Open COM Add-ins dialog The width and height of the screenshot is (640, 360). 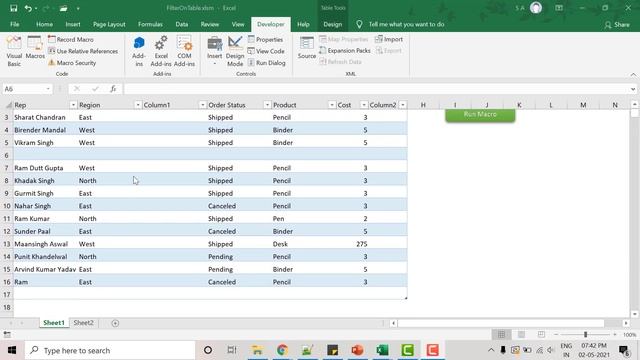tap(184, 51)
